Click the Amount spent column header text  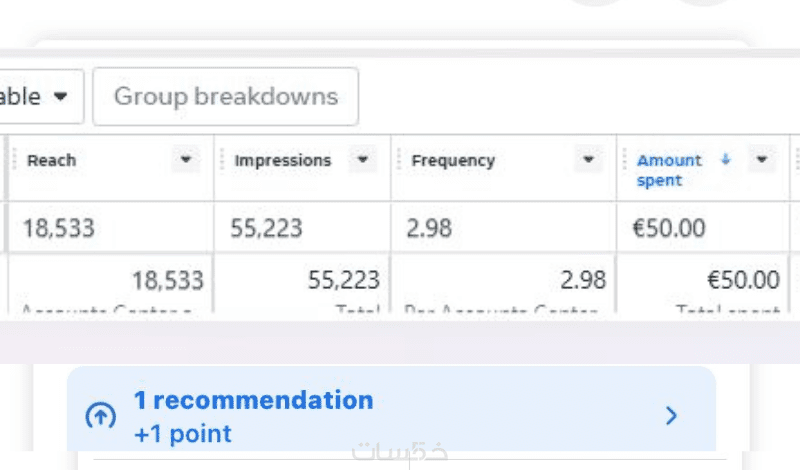click(668, 170)
